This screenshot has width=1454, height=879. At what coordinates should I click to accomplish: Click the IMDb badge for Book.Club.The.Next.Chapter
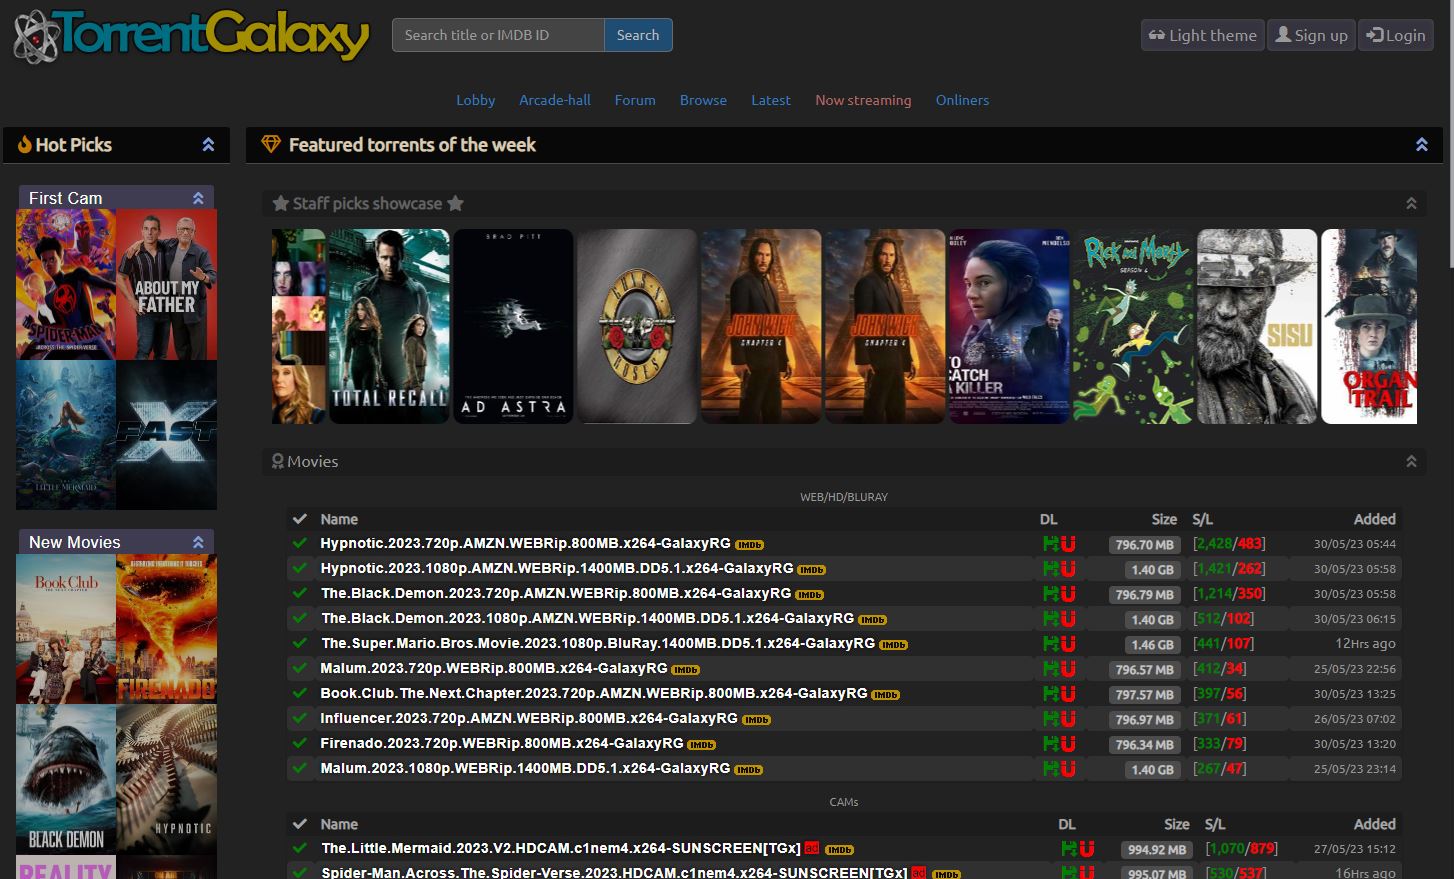[x=885, y=694]
